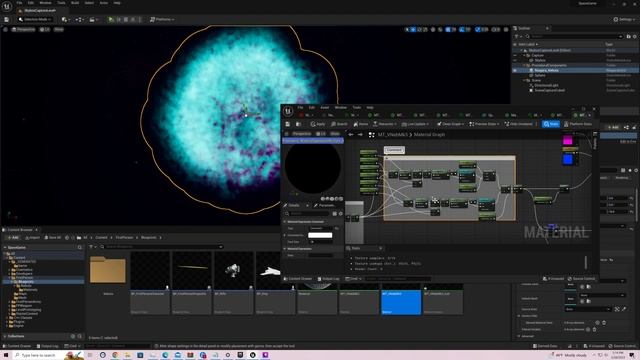Click Add button in Content Browser

pos(12,238)
